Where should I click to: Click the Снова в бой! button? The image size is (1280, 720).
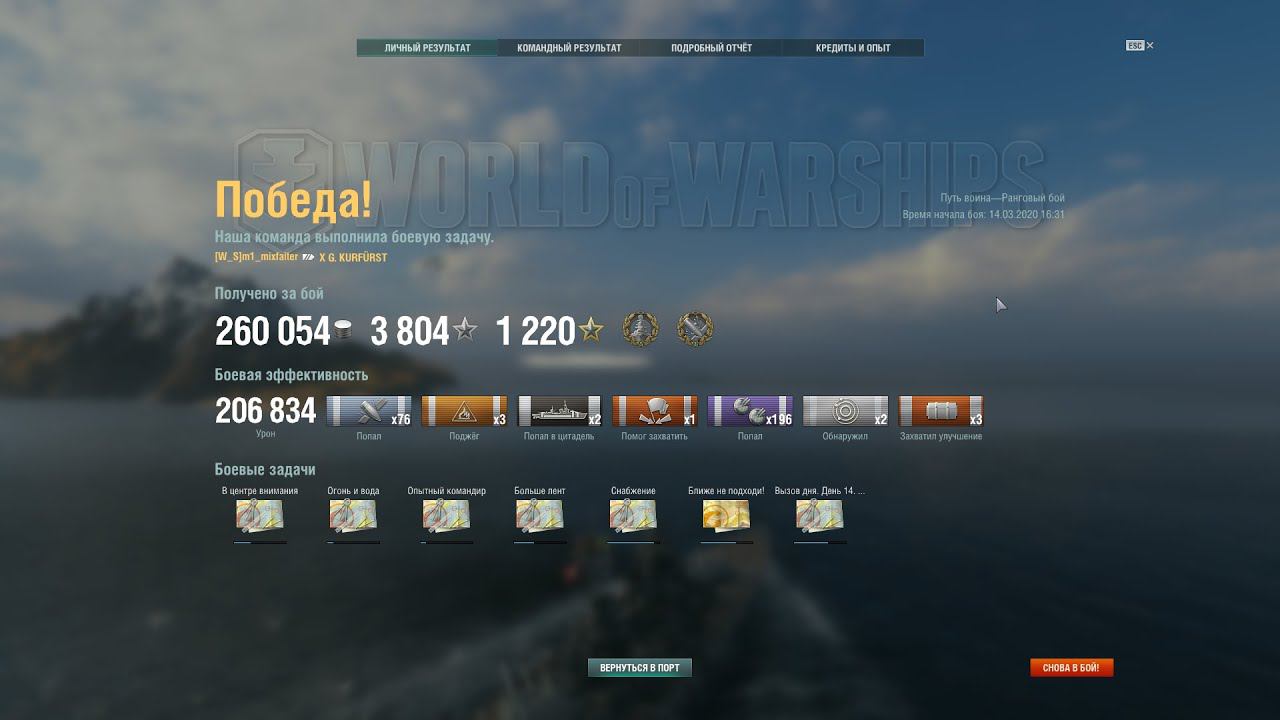(x=1072, y=667)
